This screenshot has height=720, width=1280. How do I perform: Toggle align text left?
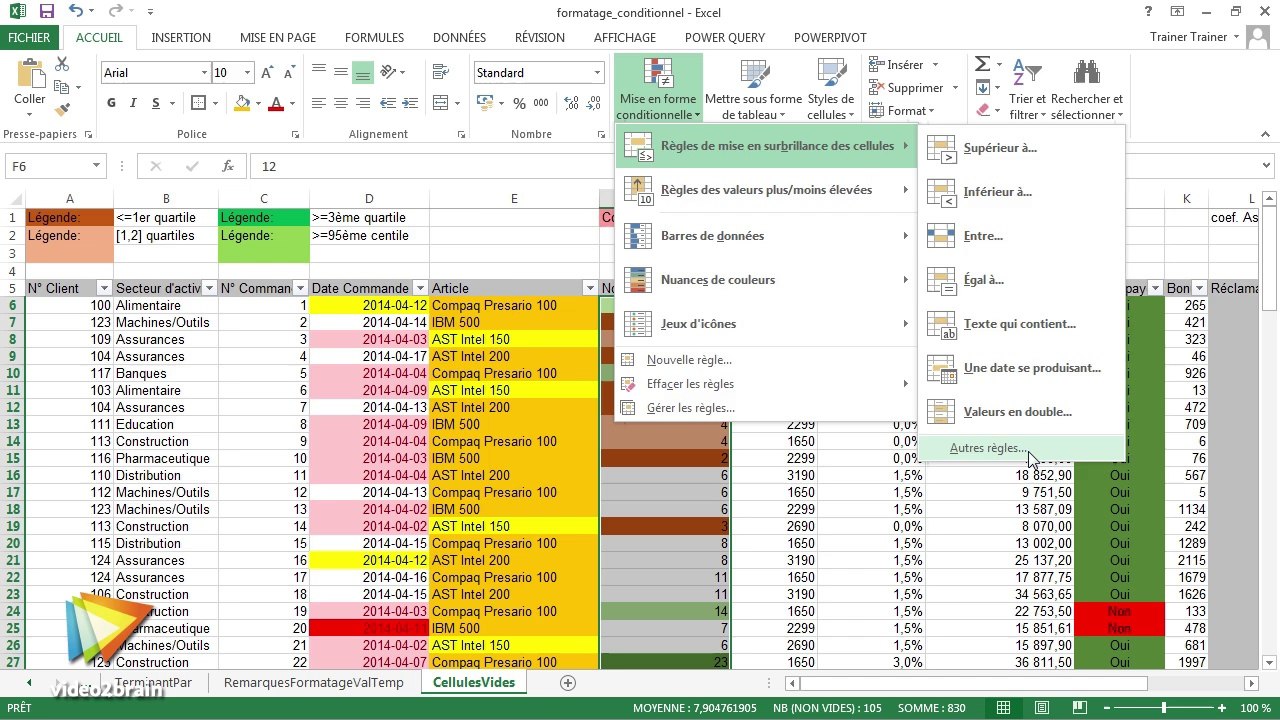(x=319, y=103)
